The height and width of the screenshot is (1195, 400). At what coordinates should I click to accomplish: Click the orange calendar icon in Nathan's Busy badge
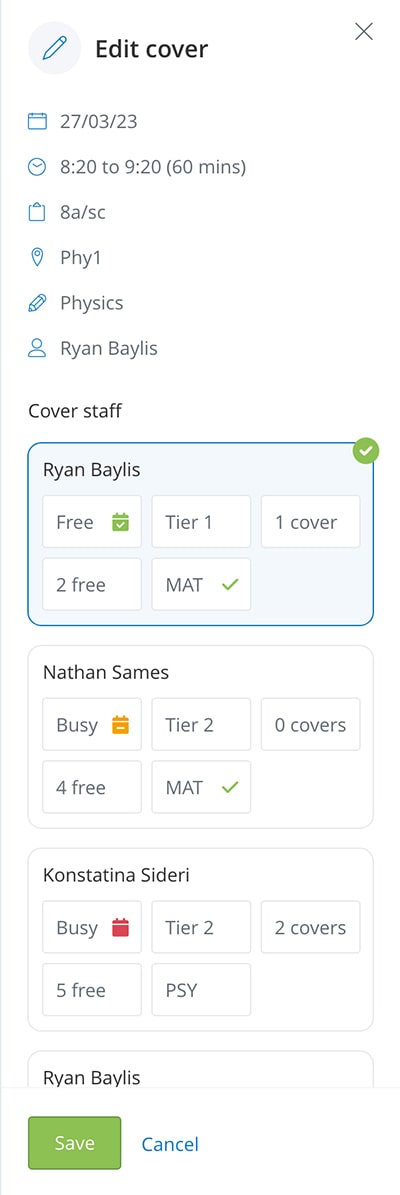point(120,725)
